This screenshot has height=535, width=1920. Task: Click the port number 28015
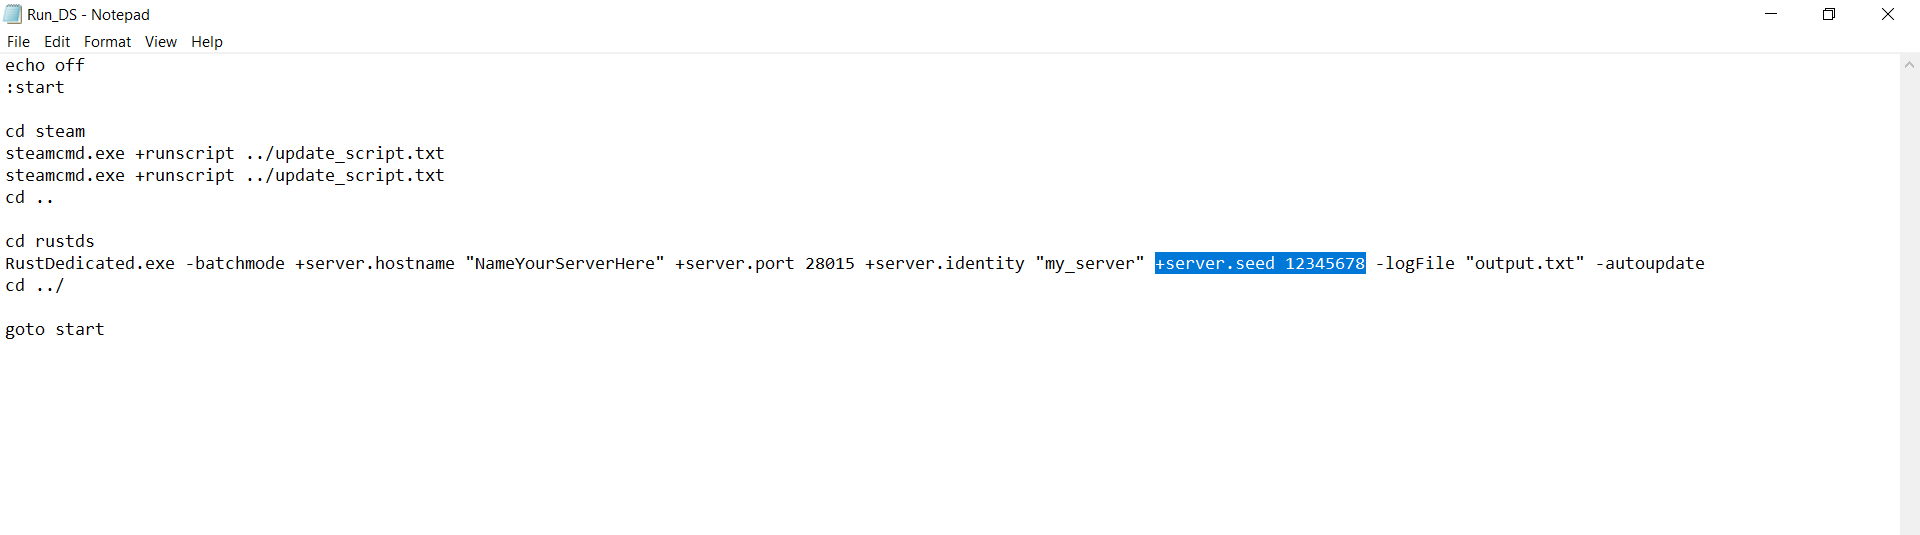coord(830,263)
